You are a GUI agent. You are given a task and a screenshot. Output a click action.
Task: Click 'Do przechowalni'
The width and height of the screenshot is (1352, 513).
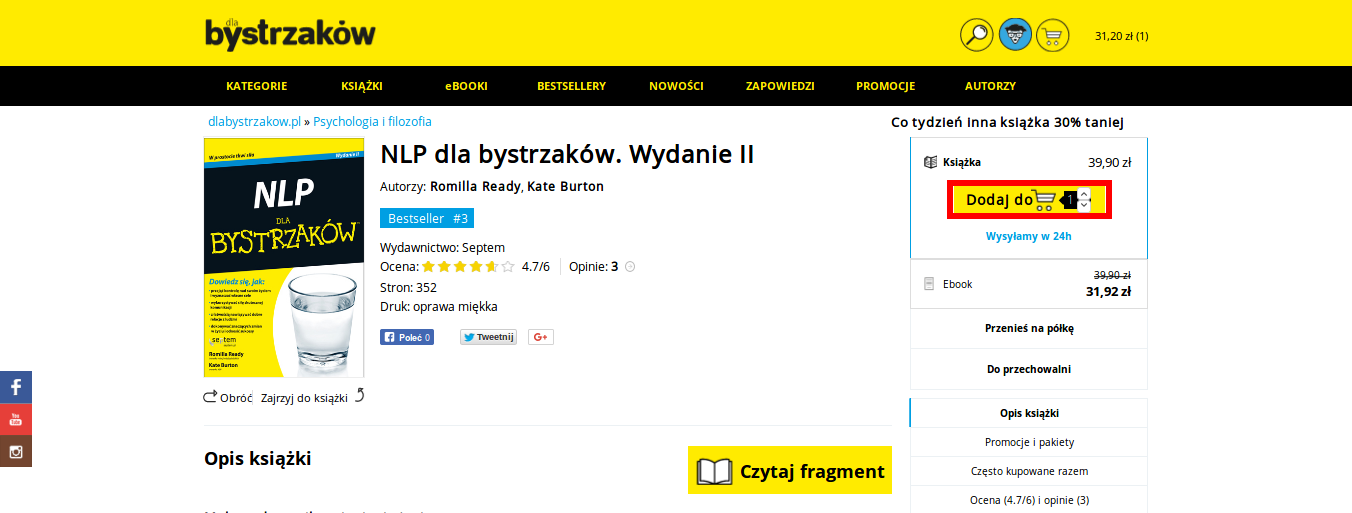click(x=1029, y=369)
